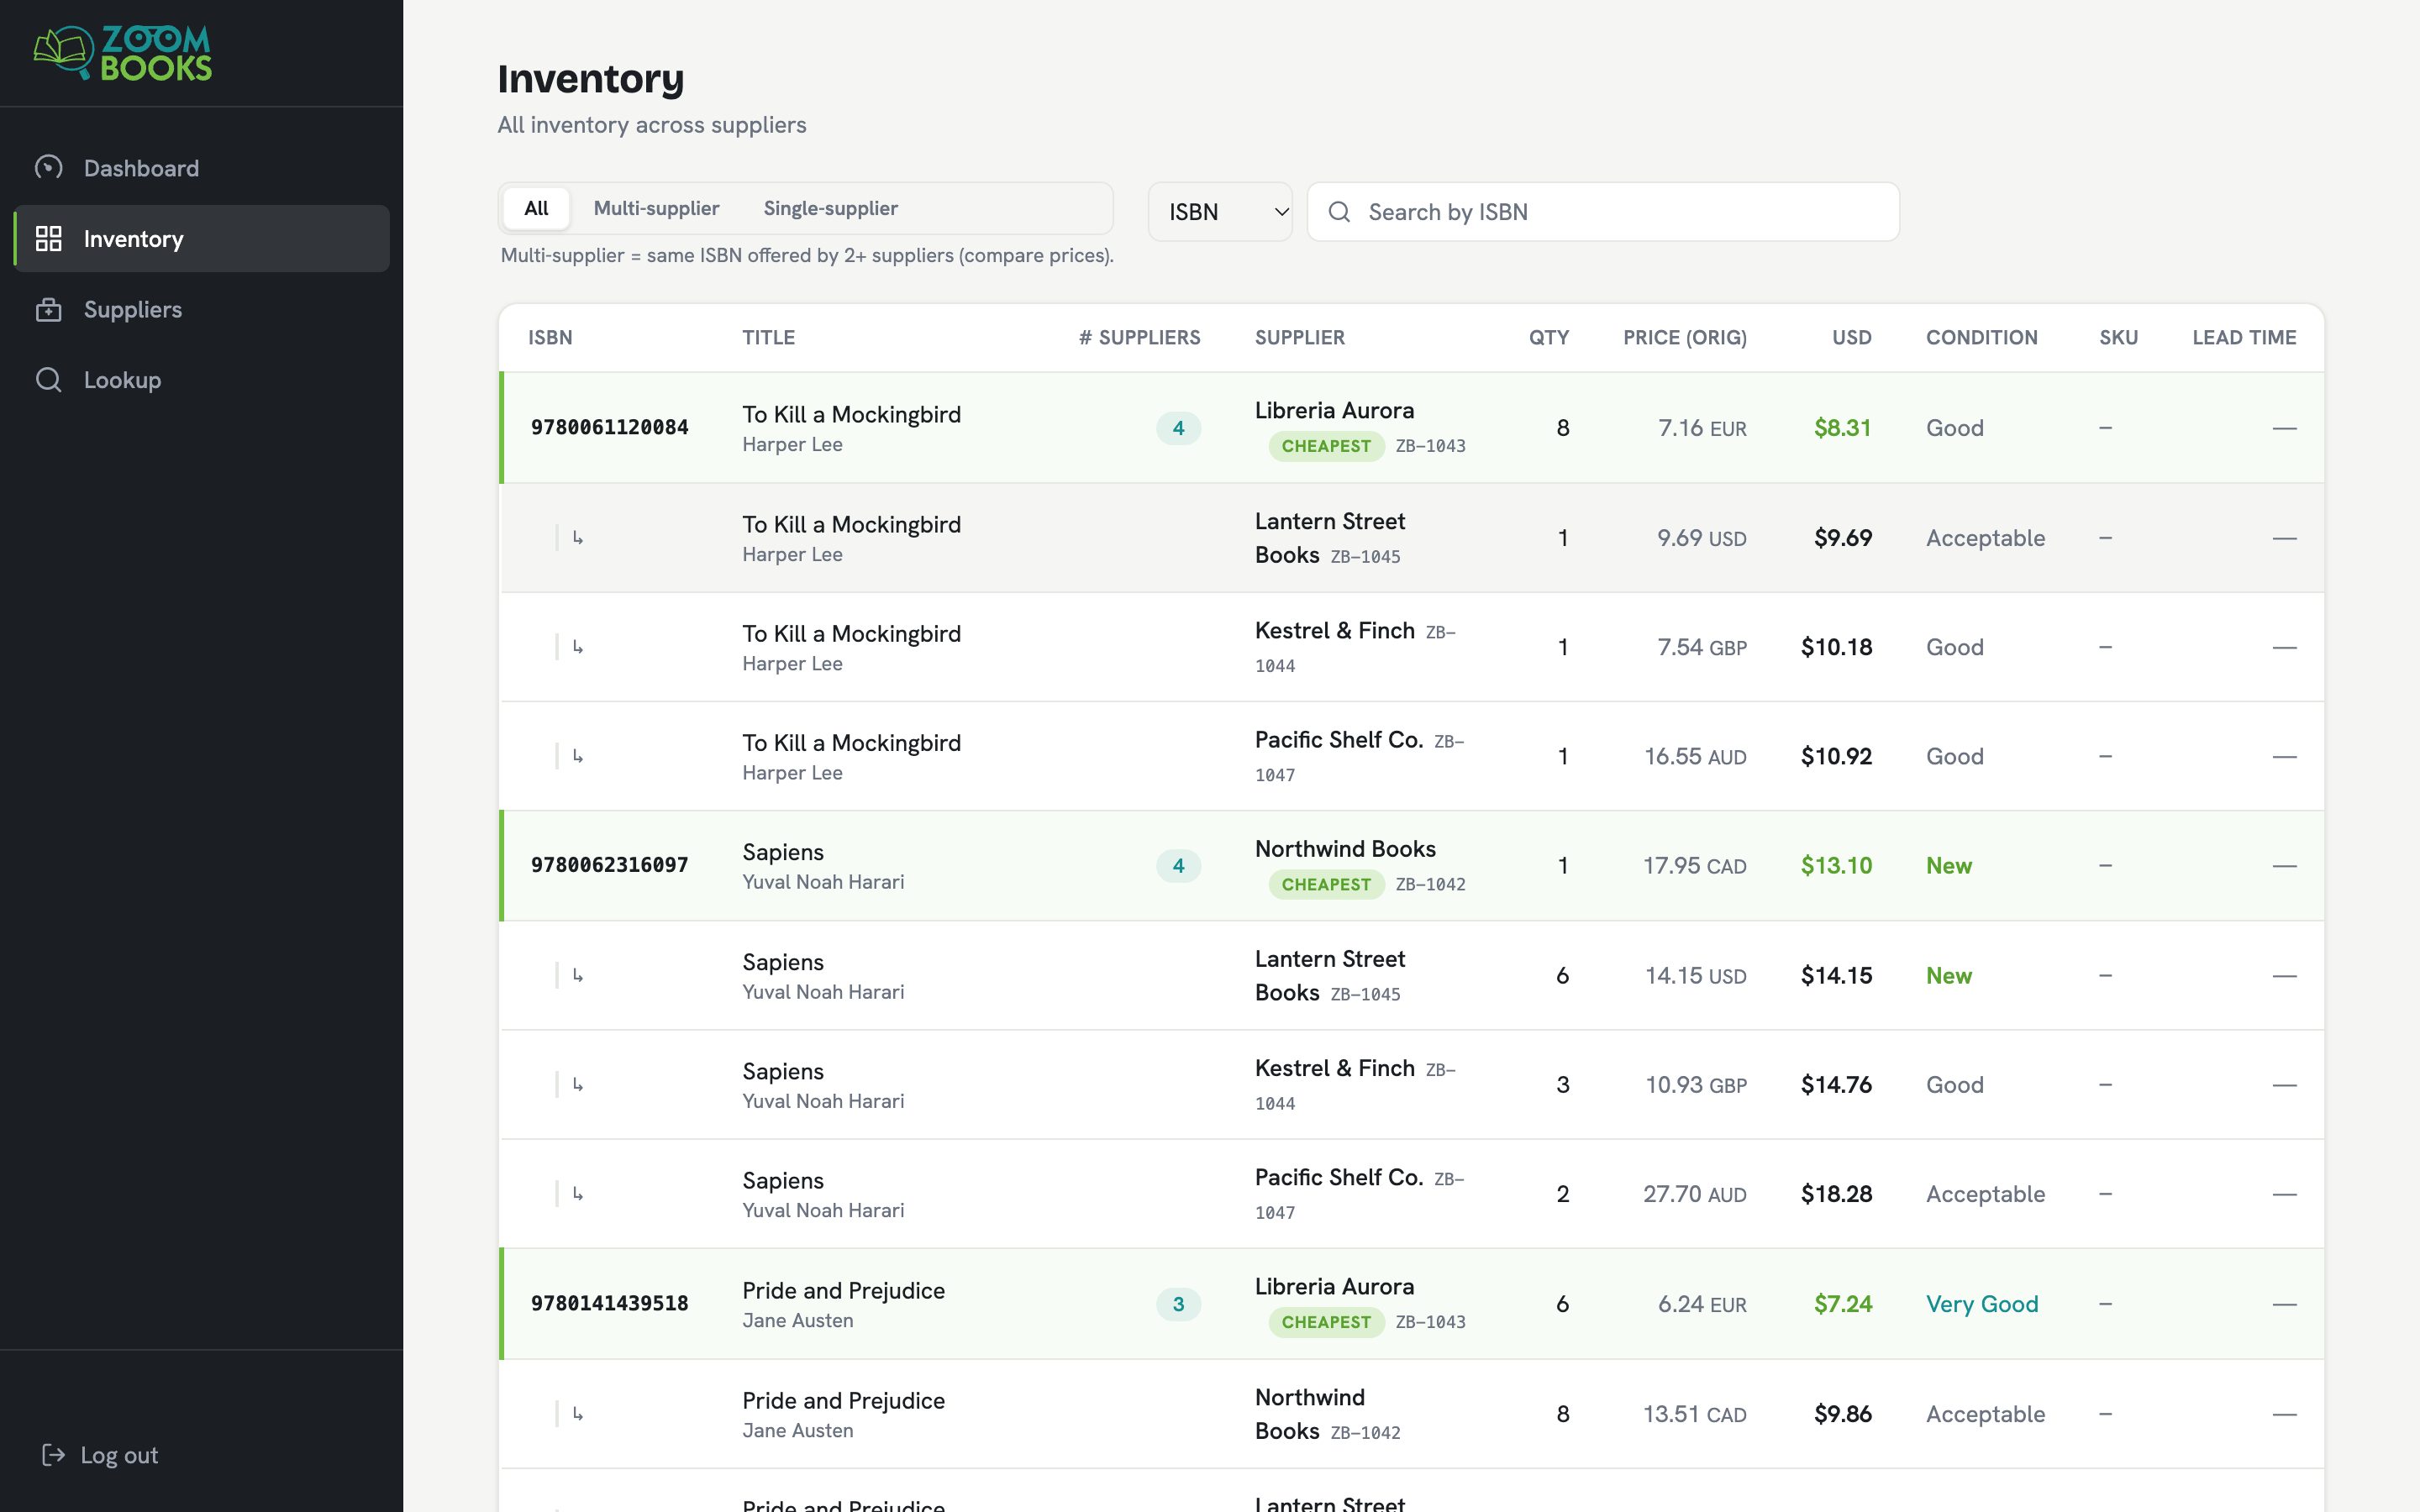Image resolution: width=2420 pixels, height=1512 pixels.
Task: Click the supplier count badge for To Kill a Mockingbird
Action: click(1178, 428)
